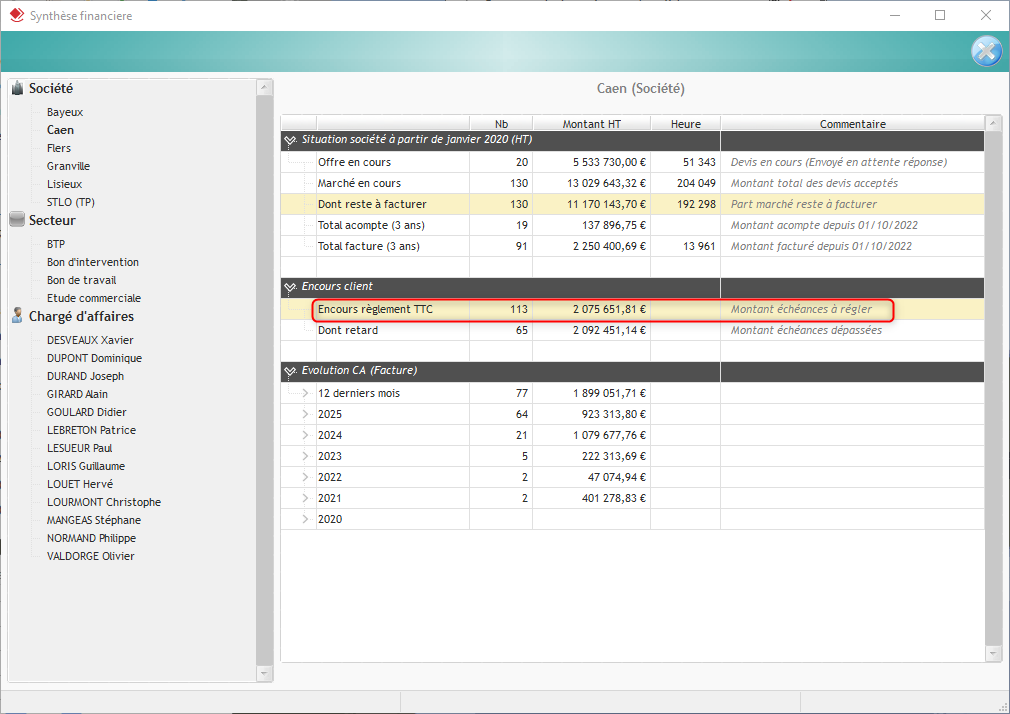Collapse the Evolution CA (Facture) section
The image size is (1010, 714).
(x=290, y=371)
